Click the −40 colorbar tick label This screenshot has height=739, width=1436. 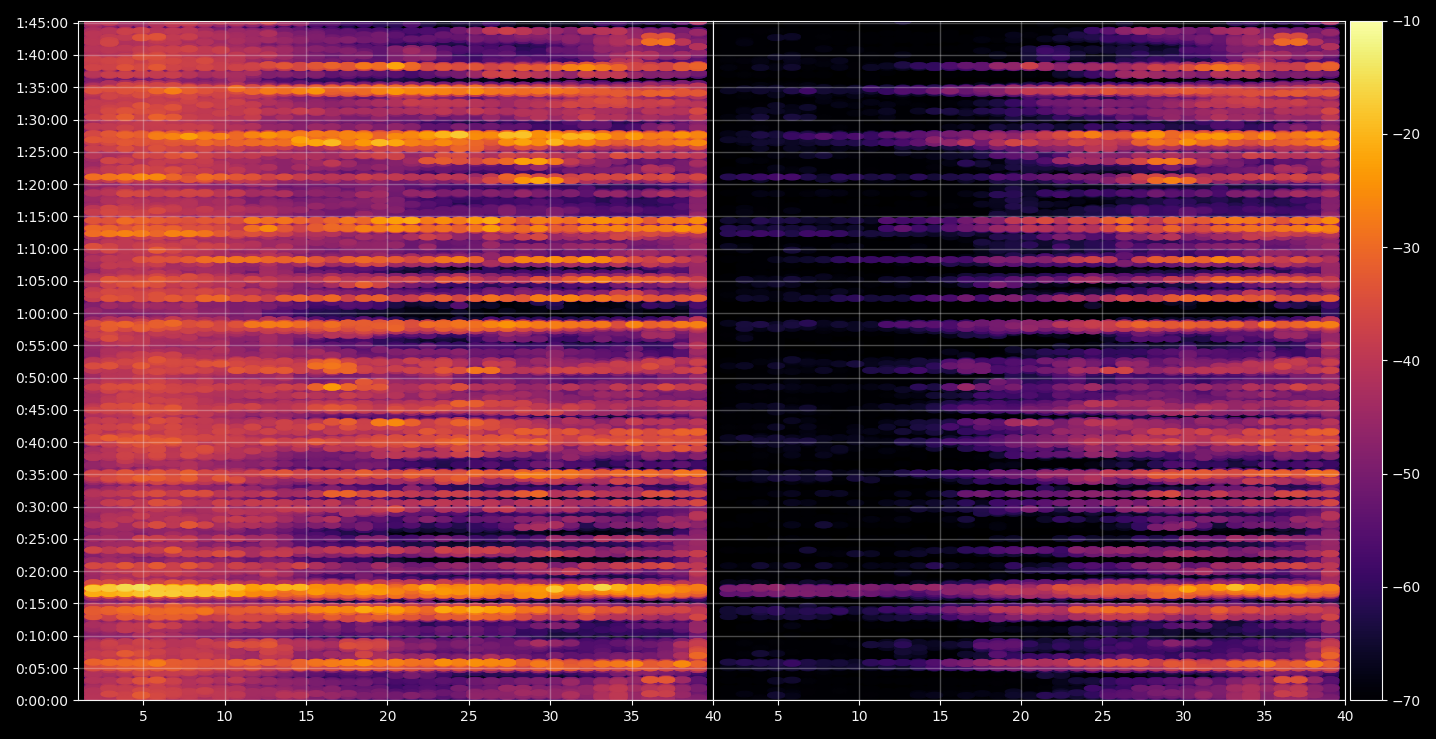(1406, 361)
